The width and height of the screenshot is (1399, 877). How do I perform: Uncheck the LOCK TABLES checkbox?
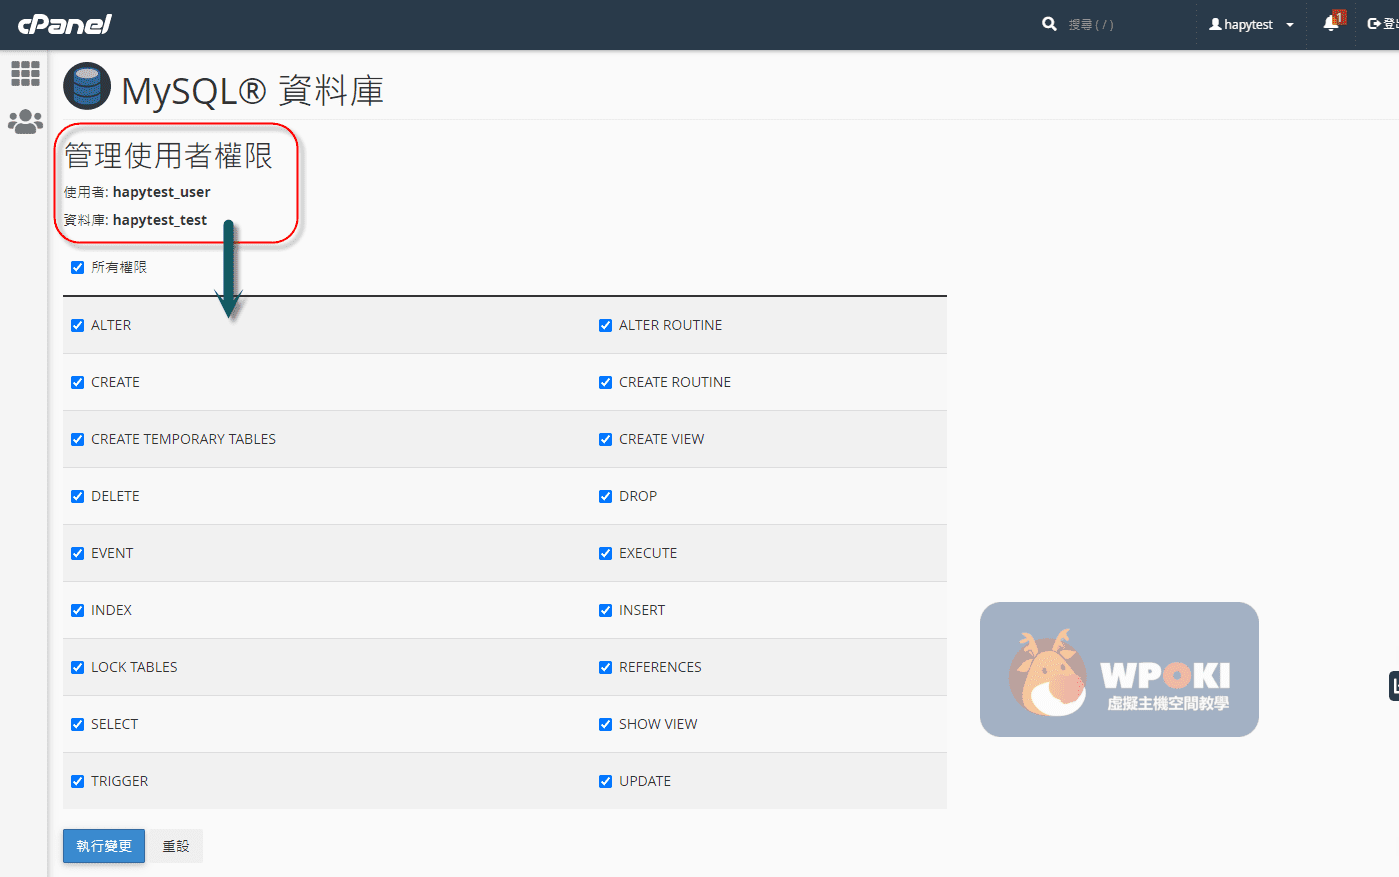(x=77, y=667)
